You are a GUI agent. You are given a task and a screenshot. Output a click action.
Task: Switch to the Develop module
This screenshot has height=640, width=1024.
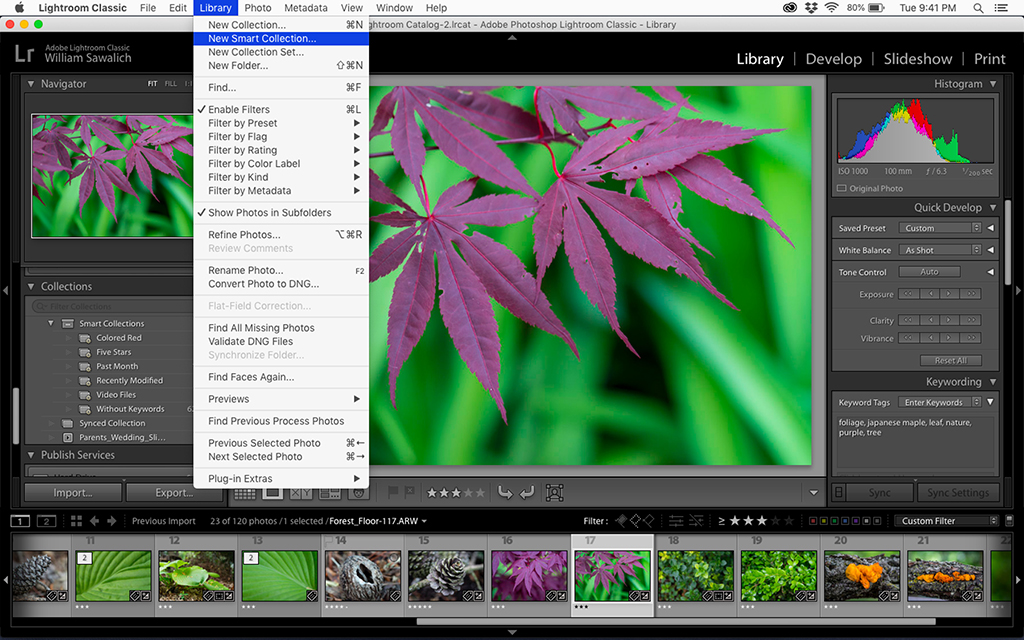[x=833, y=59]
